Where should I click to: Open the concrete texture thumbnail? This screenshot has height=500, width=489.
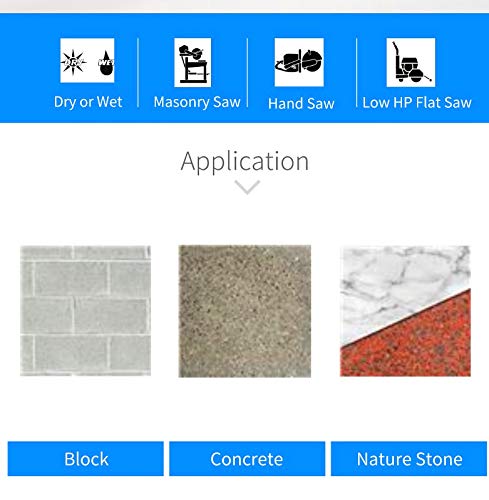(x=245, y=311)
